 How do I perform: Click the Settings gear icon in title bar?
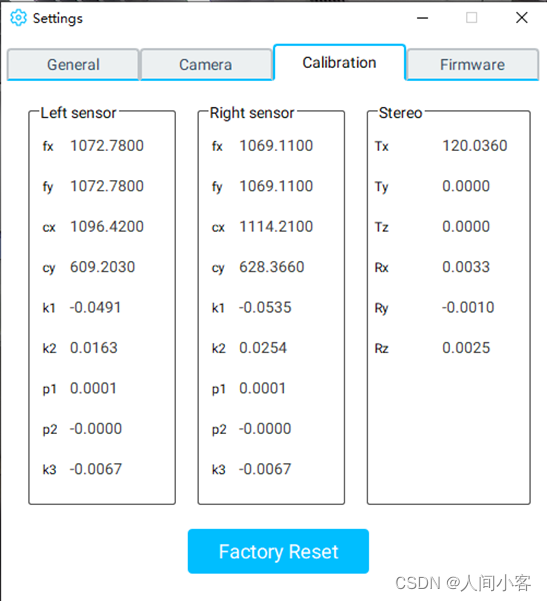pyautogui.click(x=18, y=18)
